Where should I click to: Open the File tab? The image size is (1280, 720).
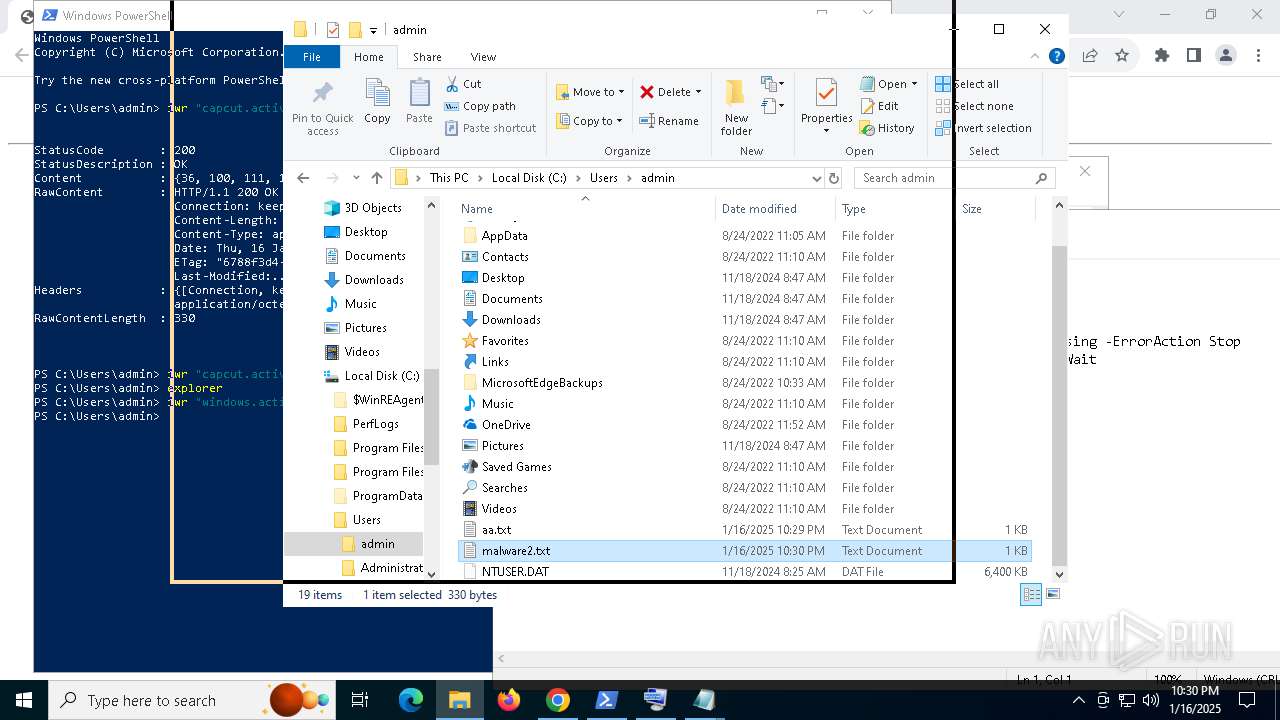[312, 57]
